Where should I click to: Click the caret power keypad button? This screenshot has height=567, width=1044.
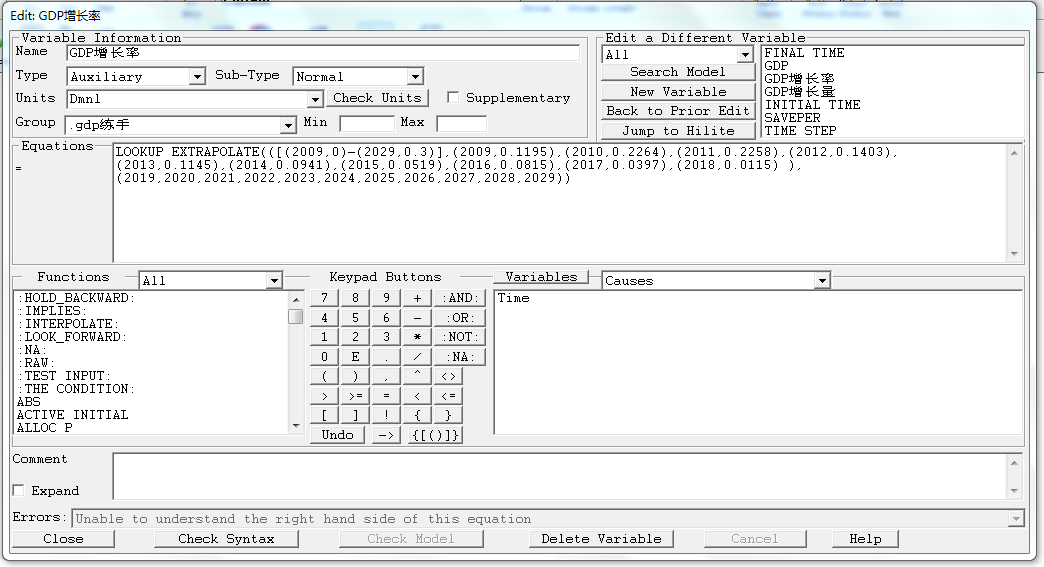click(417, 377)
